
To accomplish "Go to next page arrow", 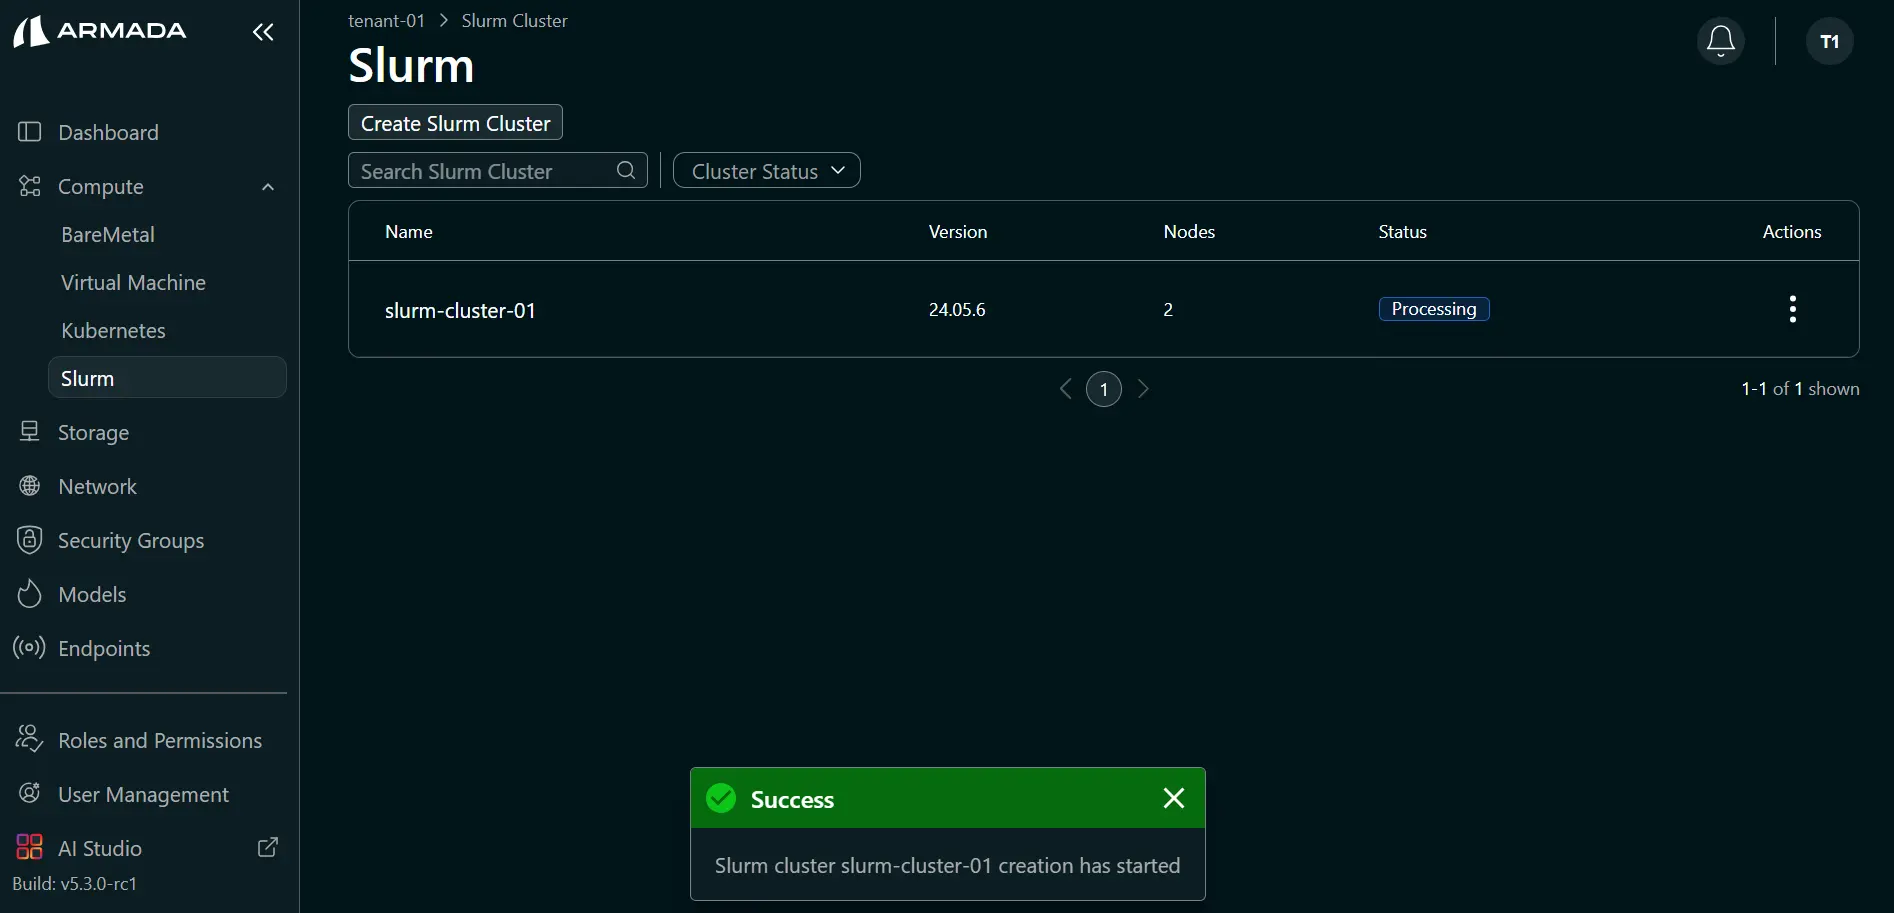I will click(x=1143, y=389).
